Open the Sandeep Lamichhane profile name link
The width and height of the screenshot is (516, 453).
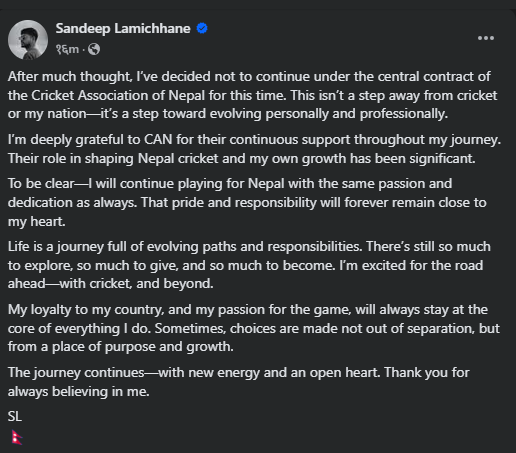(123, 28)
